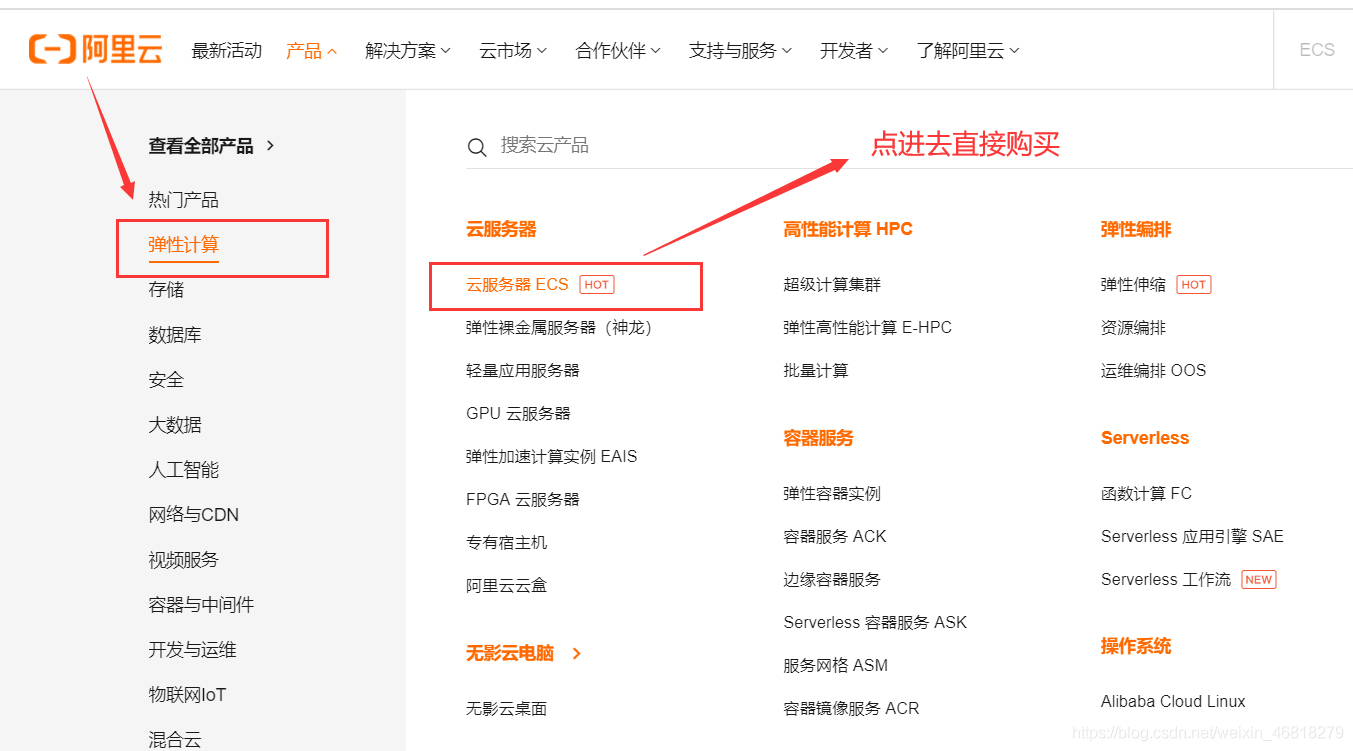Image resolution: width=1353 pixels, height=751 pixels.
Task: Select 存储 category in sidebar
Action: coord(166,290)
